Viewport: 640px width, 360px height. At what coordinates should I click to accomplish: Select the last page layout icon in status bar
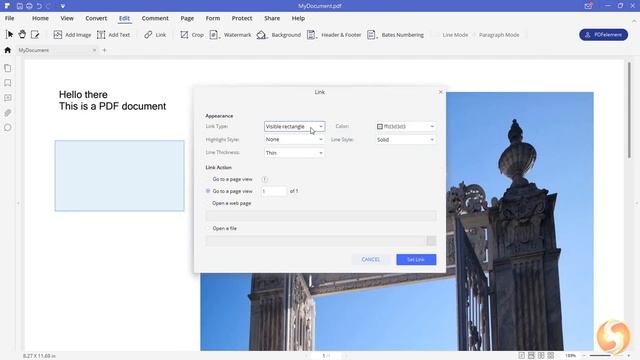point(551,356)
